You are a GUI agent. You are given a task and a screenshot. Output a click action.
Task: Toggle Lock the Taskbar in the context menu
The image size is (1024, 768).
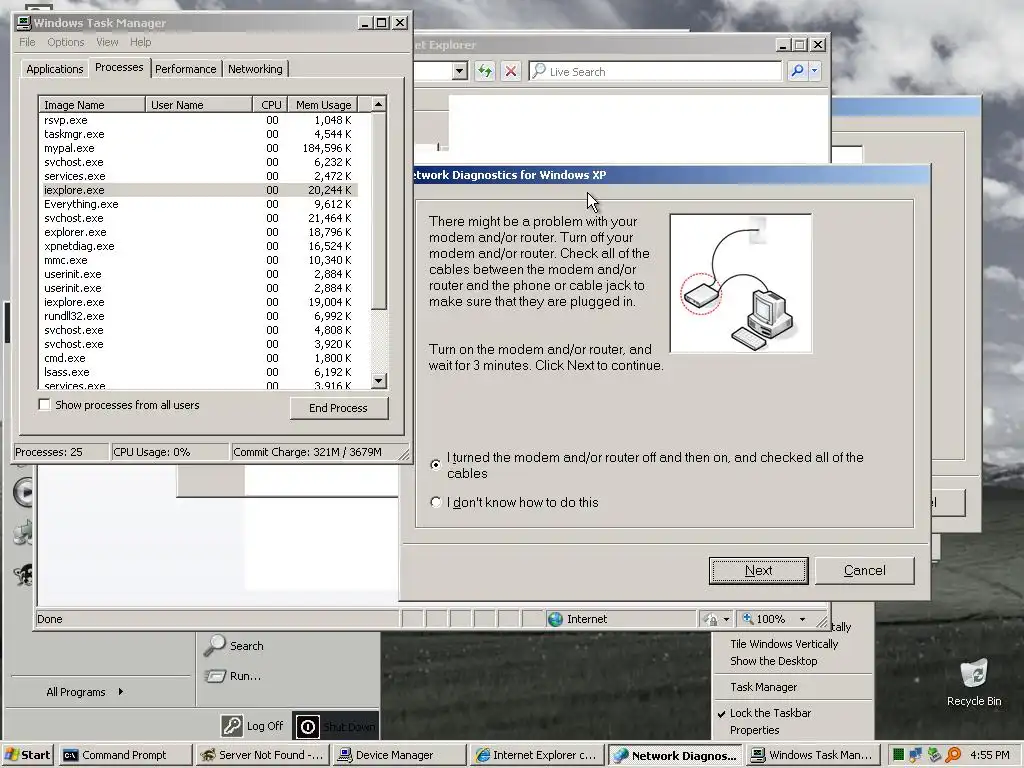coord(770,713)
